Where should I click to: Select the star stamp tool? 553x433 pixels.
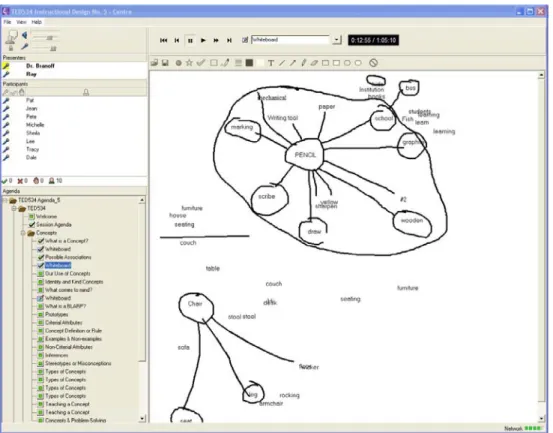pos(189,63)
